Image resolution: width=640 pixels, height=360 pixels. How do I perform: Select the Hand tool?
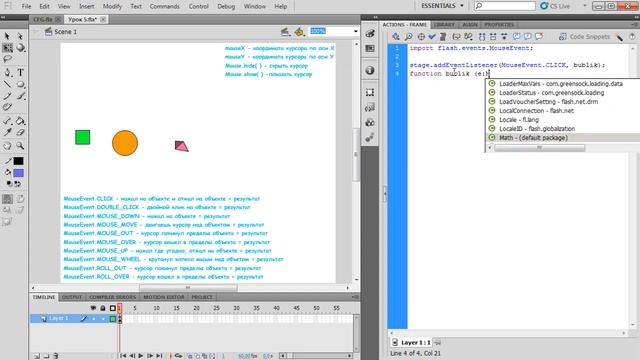click(7, 146)
